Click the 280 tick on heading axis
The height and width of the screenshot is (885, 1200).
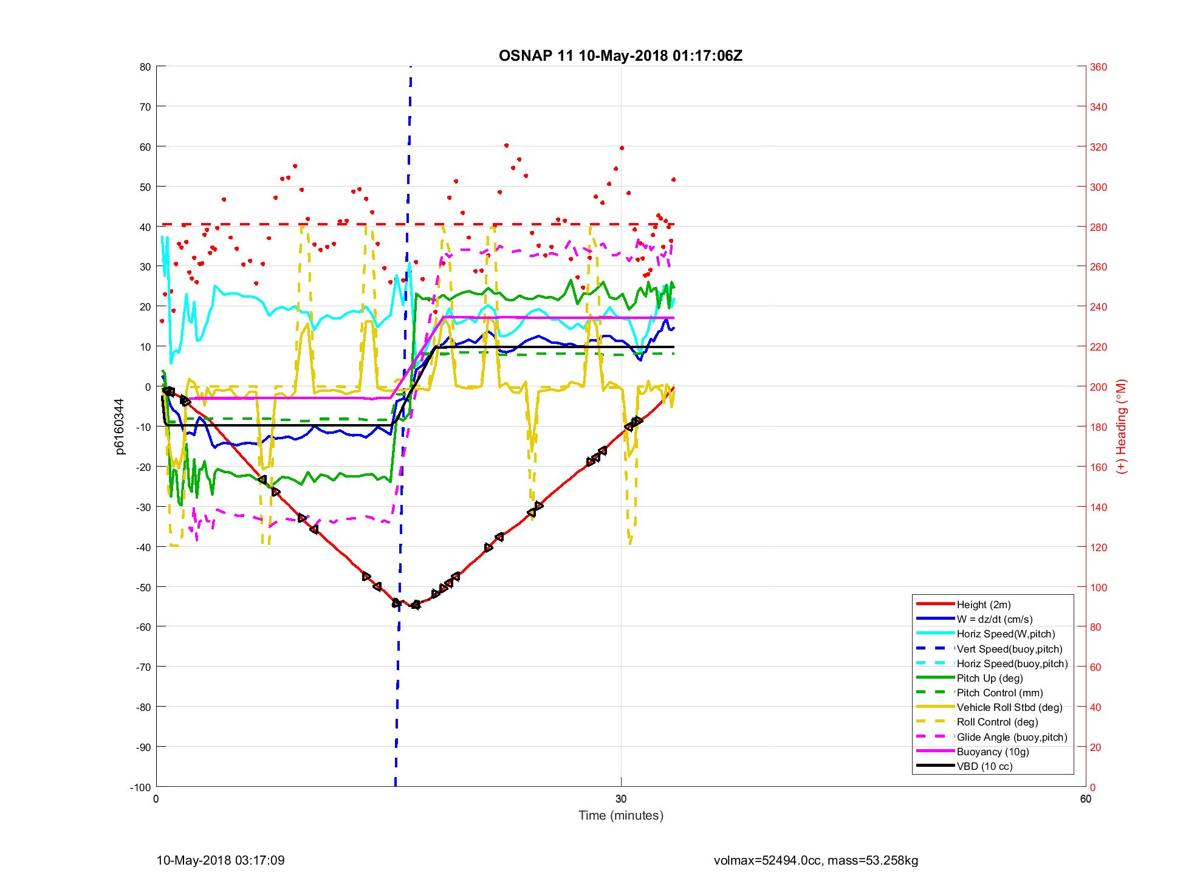1099,227
